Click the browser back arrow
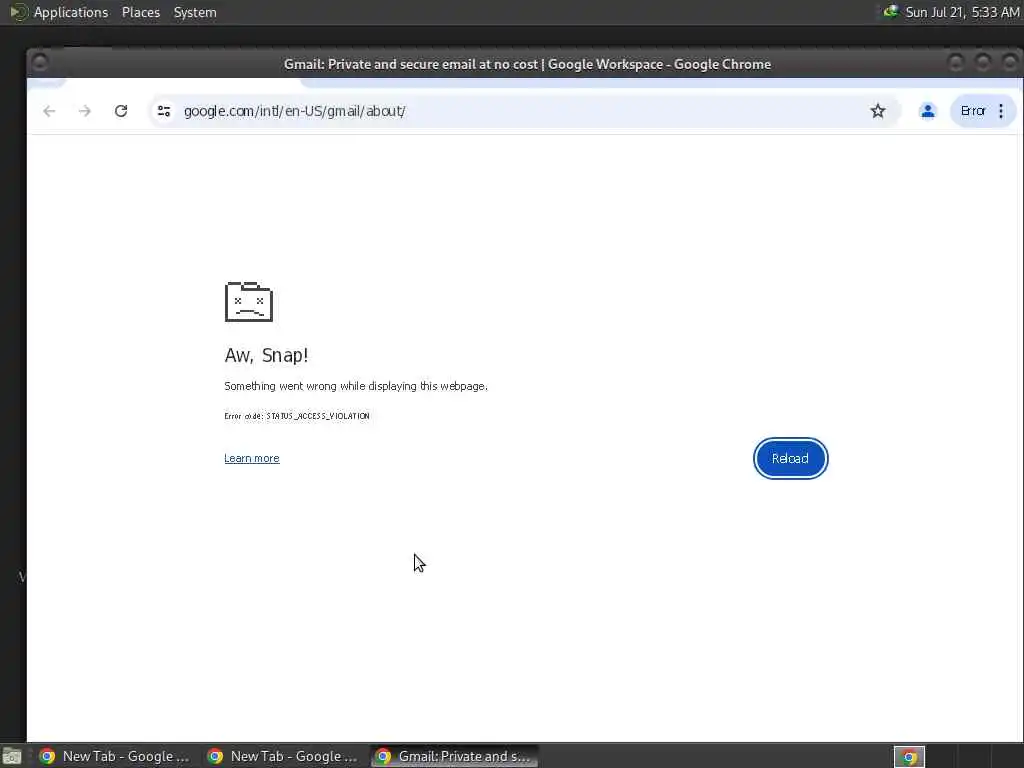The image size is (1024, 768). coord(49,111)
